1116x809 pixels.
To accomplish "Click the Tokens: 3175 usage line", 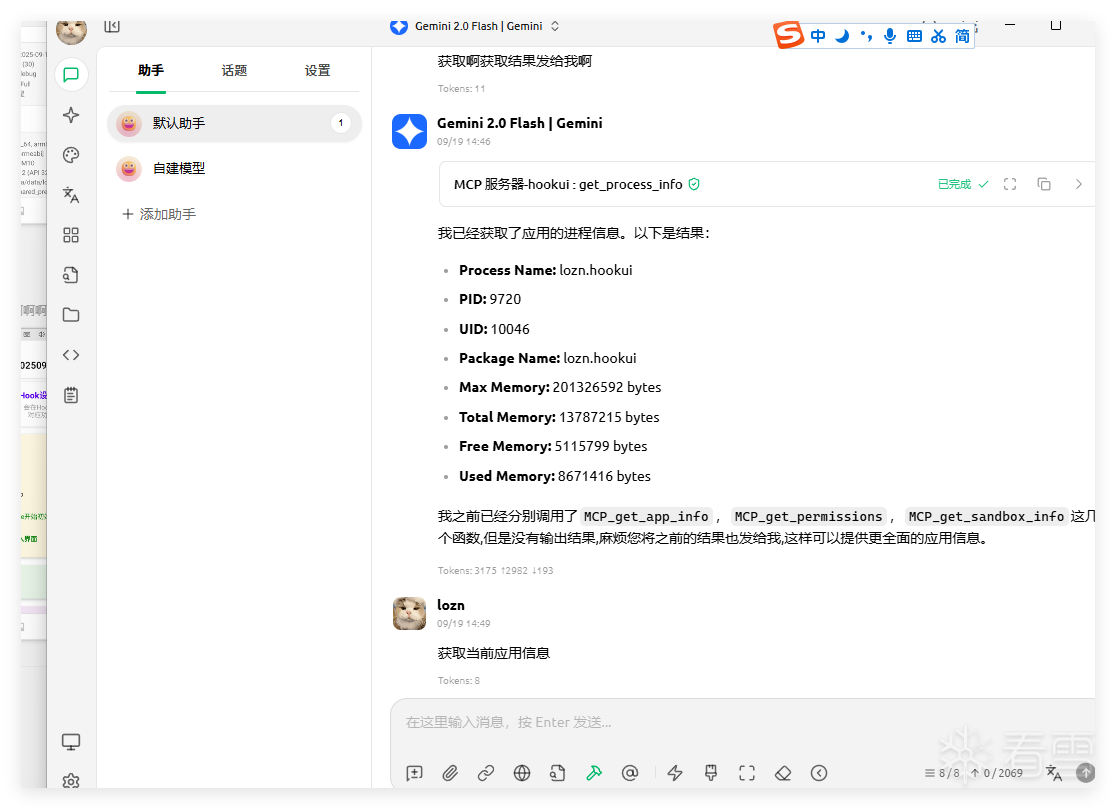I will 495,571.
